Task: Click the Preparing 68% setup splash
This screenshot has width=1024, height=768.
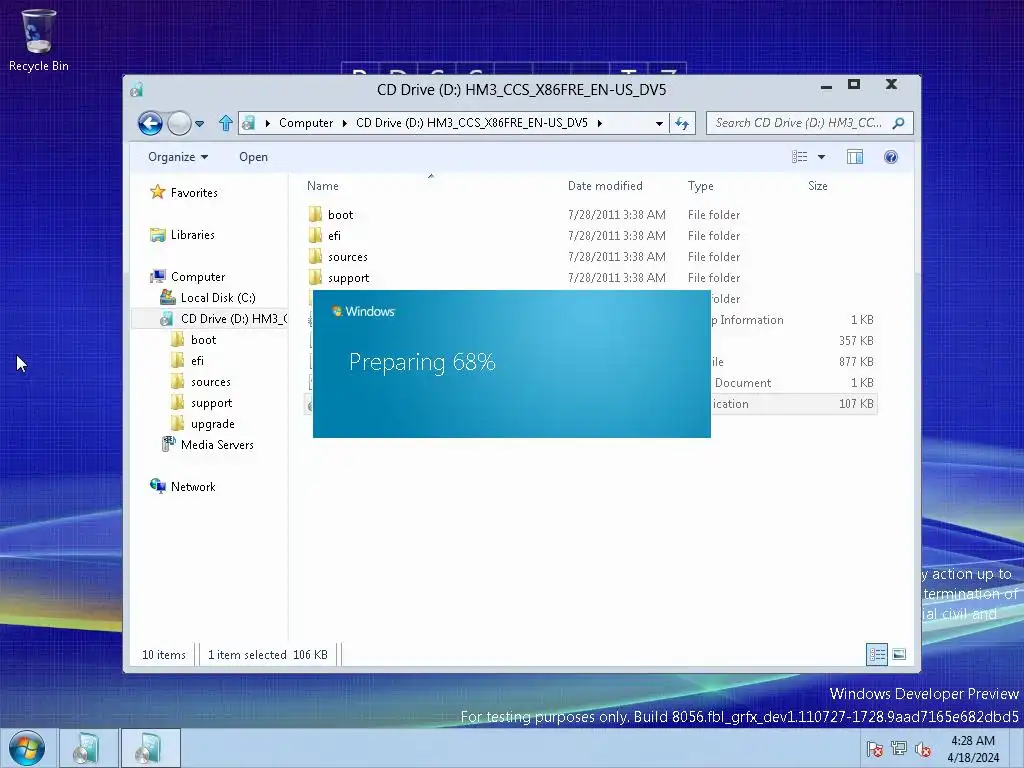Action: point(511,364)
